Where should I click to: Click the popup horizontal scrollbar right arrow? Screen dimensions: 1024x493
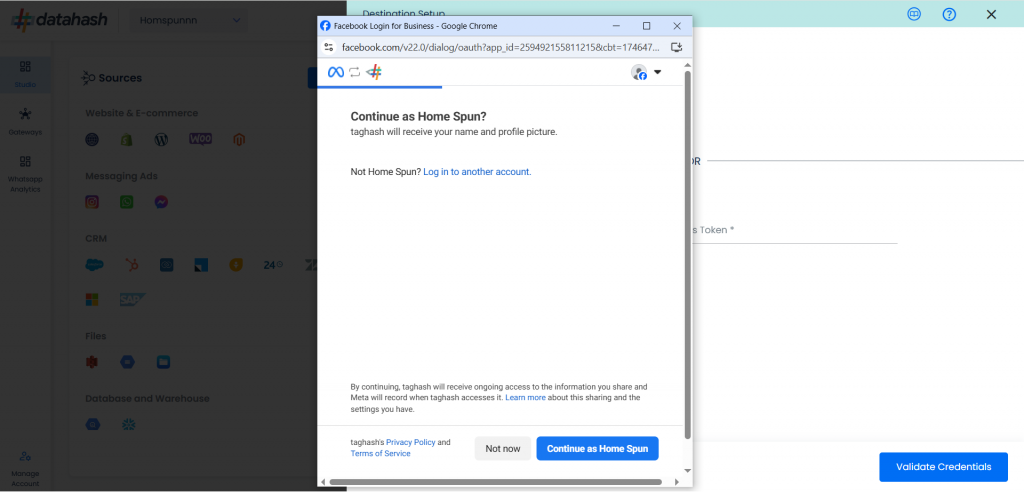click(676, 482)
